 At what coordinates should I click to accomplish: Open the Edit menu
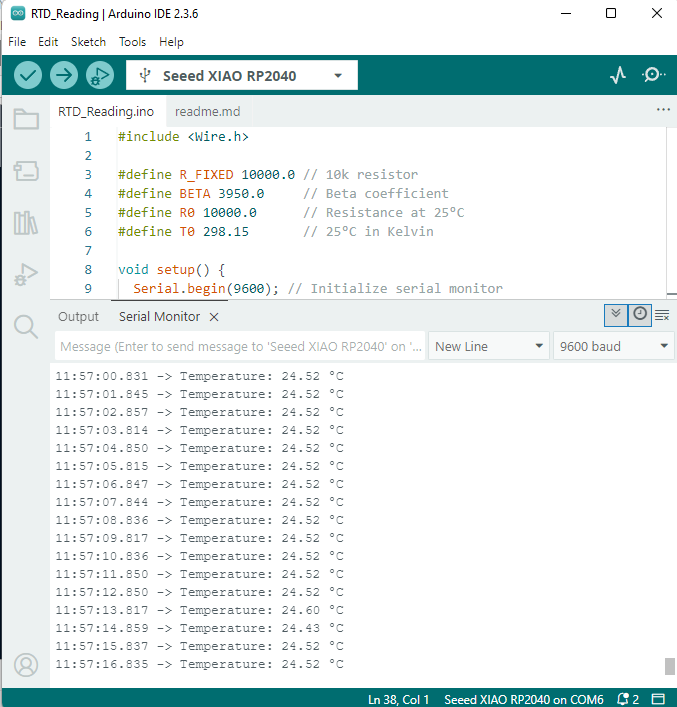[x=48, y=42]
